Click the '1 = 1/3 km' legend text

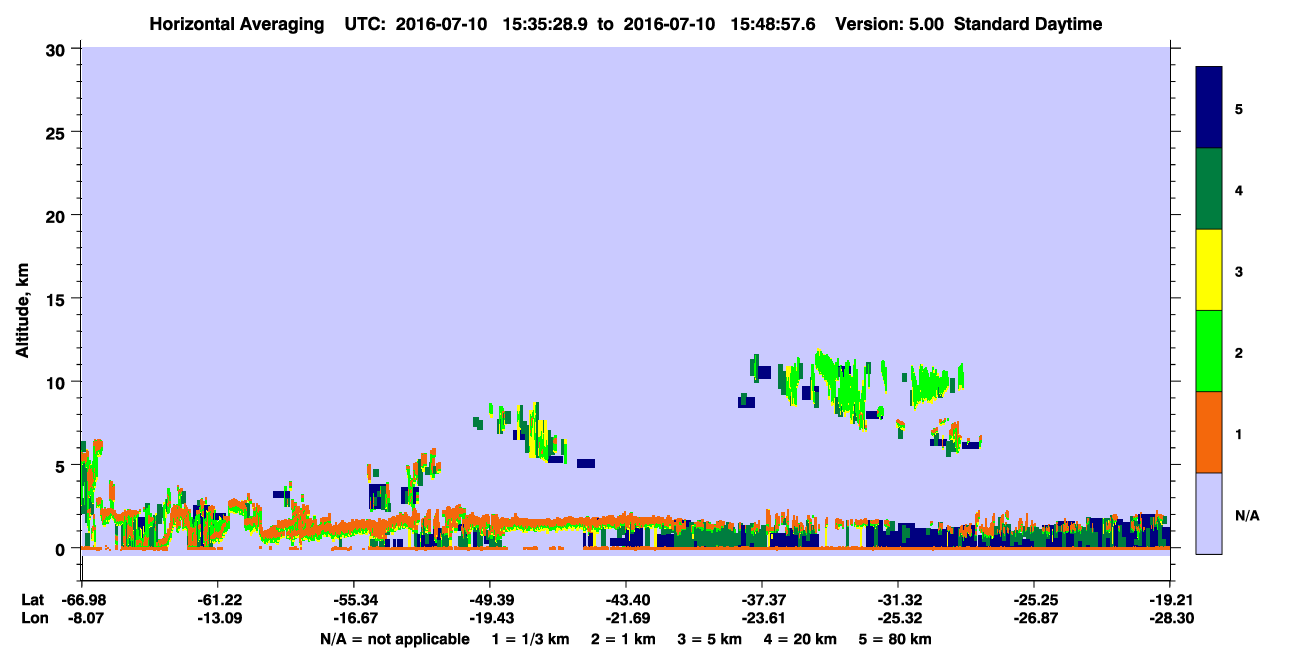click(529, 639)
